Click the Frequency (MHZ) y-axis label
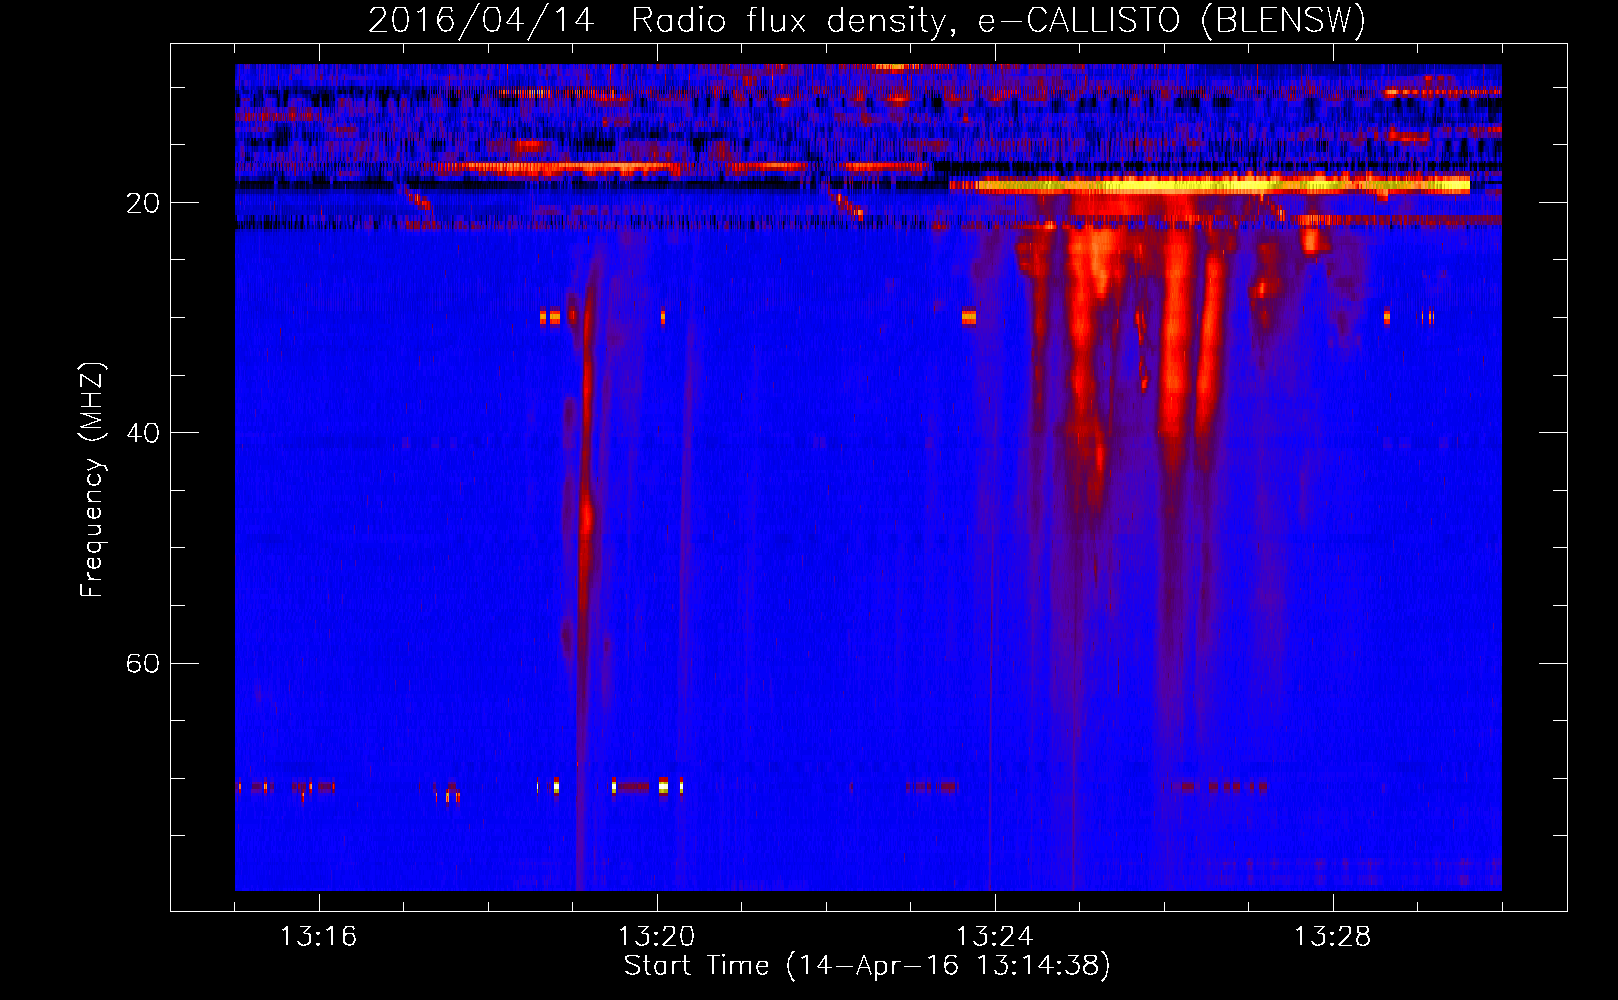This screenshot has width=1618, height=1000. tap(92, 480)
